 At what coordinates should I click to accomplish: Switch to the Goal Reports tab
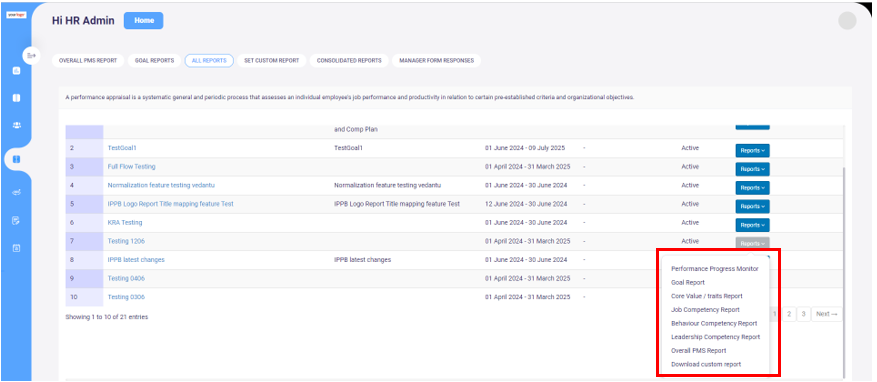coord(154,60)
